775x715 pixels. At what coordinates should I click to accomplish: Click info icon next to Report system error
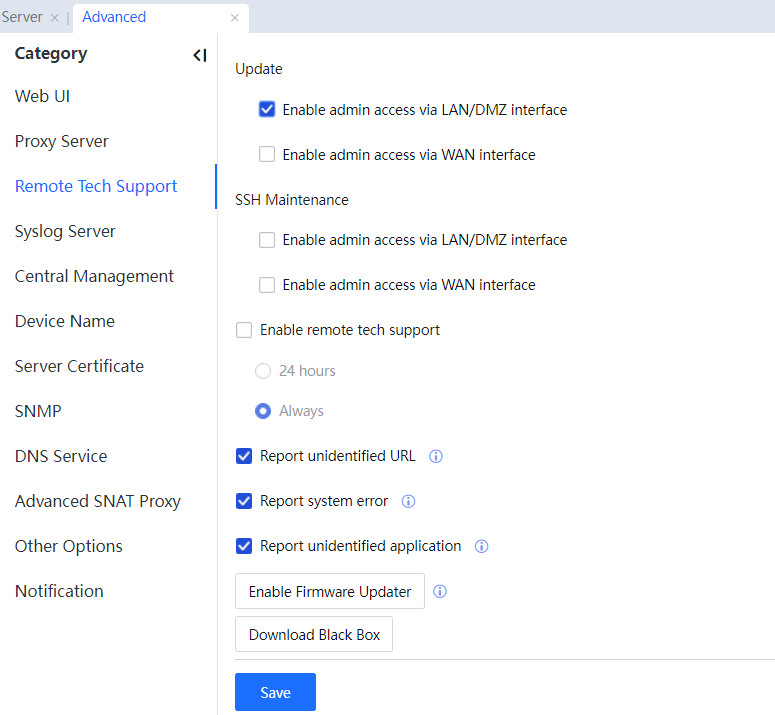408,501
